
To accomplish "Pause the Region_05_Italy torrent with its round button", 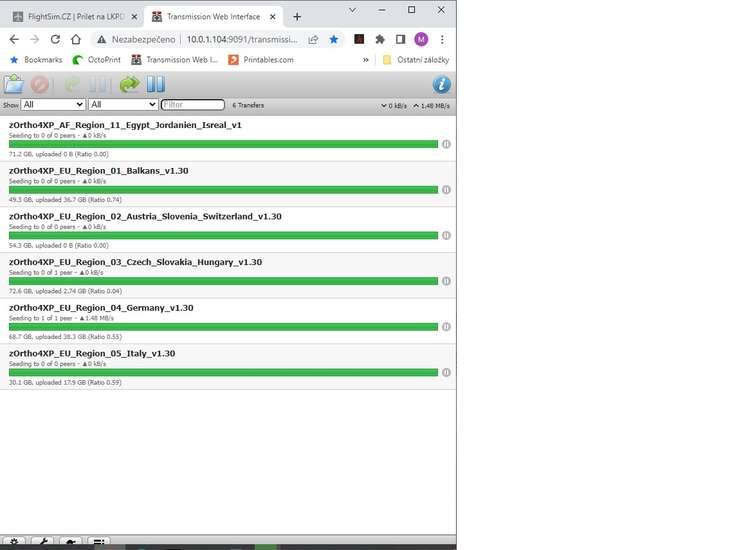I will [x=446, y=372].
